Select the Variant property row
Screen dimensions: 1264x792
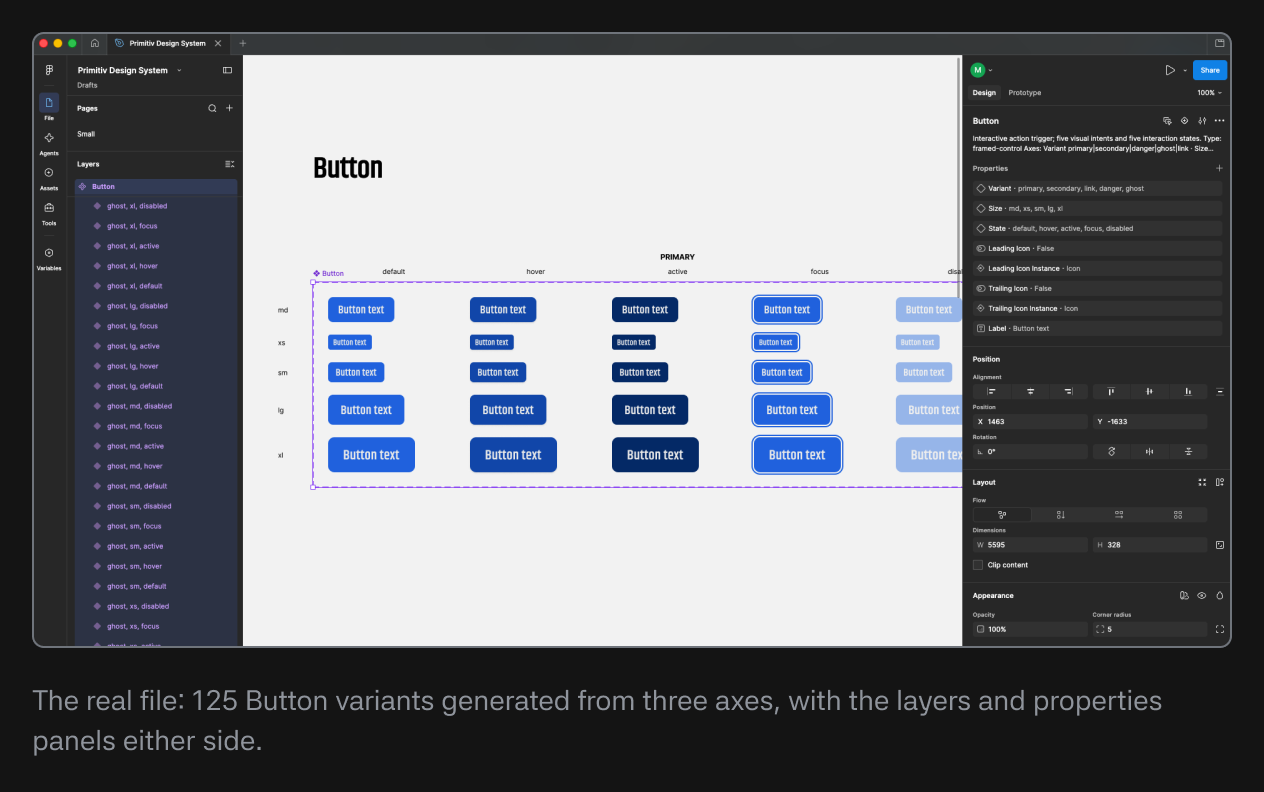pyautogui.click(x=1098, y=188)
